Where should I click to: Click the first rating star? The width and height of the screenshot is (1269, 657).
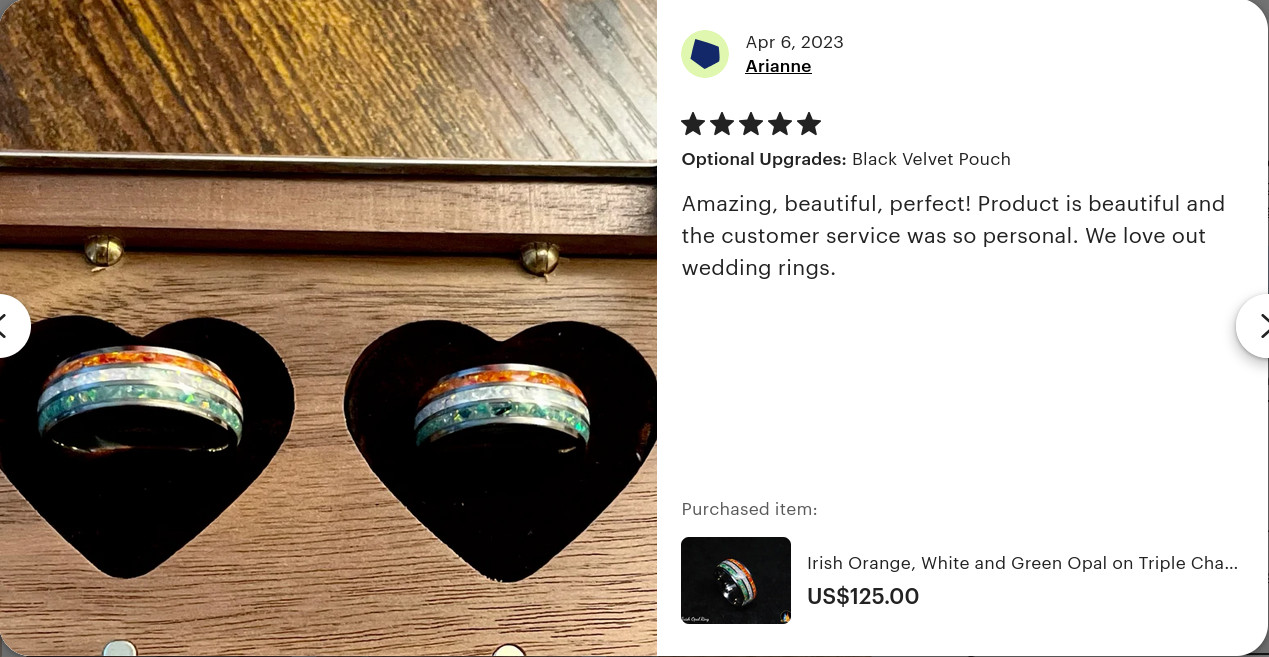pyautogui.click(x=693, y=124)
